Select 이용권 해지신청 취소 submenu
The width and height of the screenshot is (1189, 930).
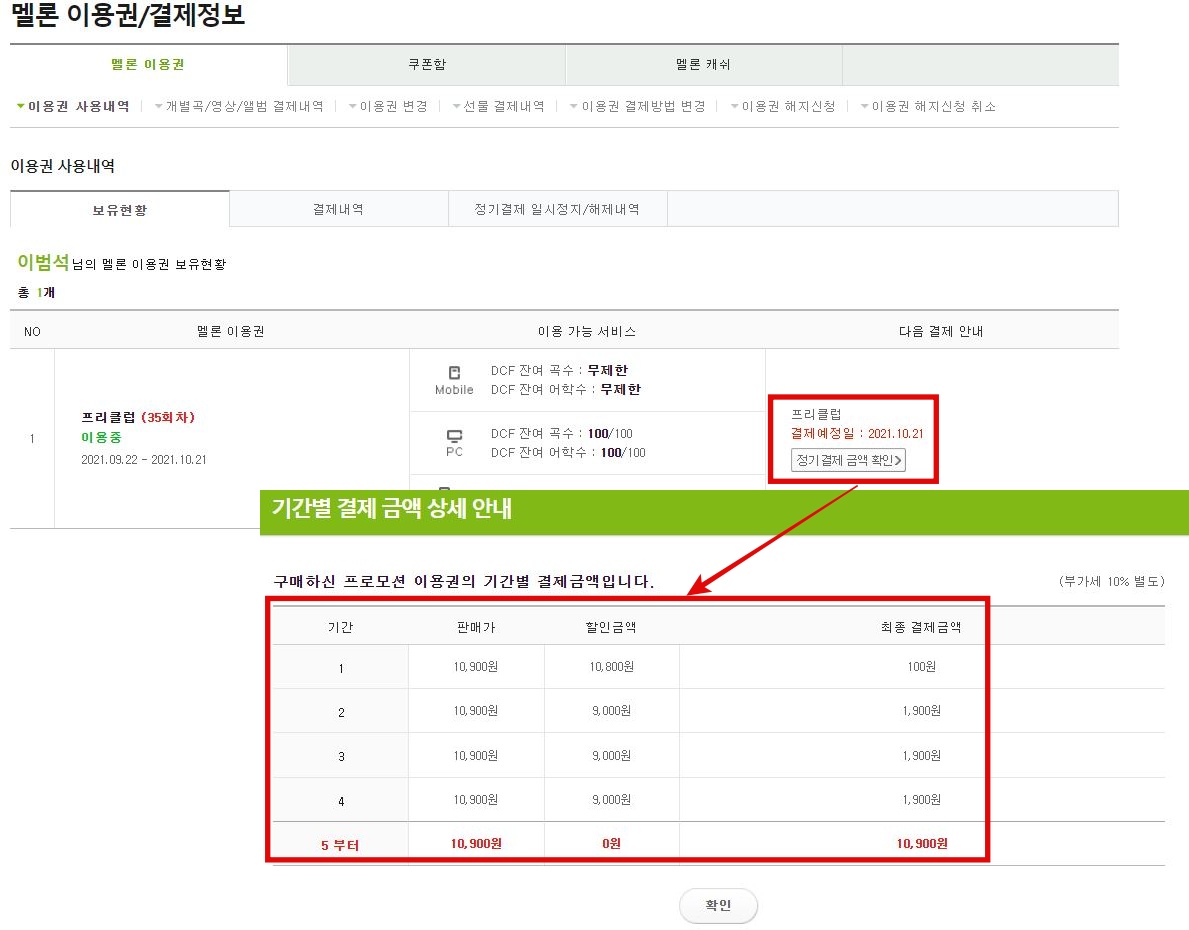click(x=929, y=106)
